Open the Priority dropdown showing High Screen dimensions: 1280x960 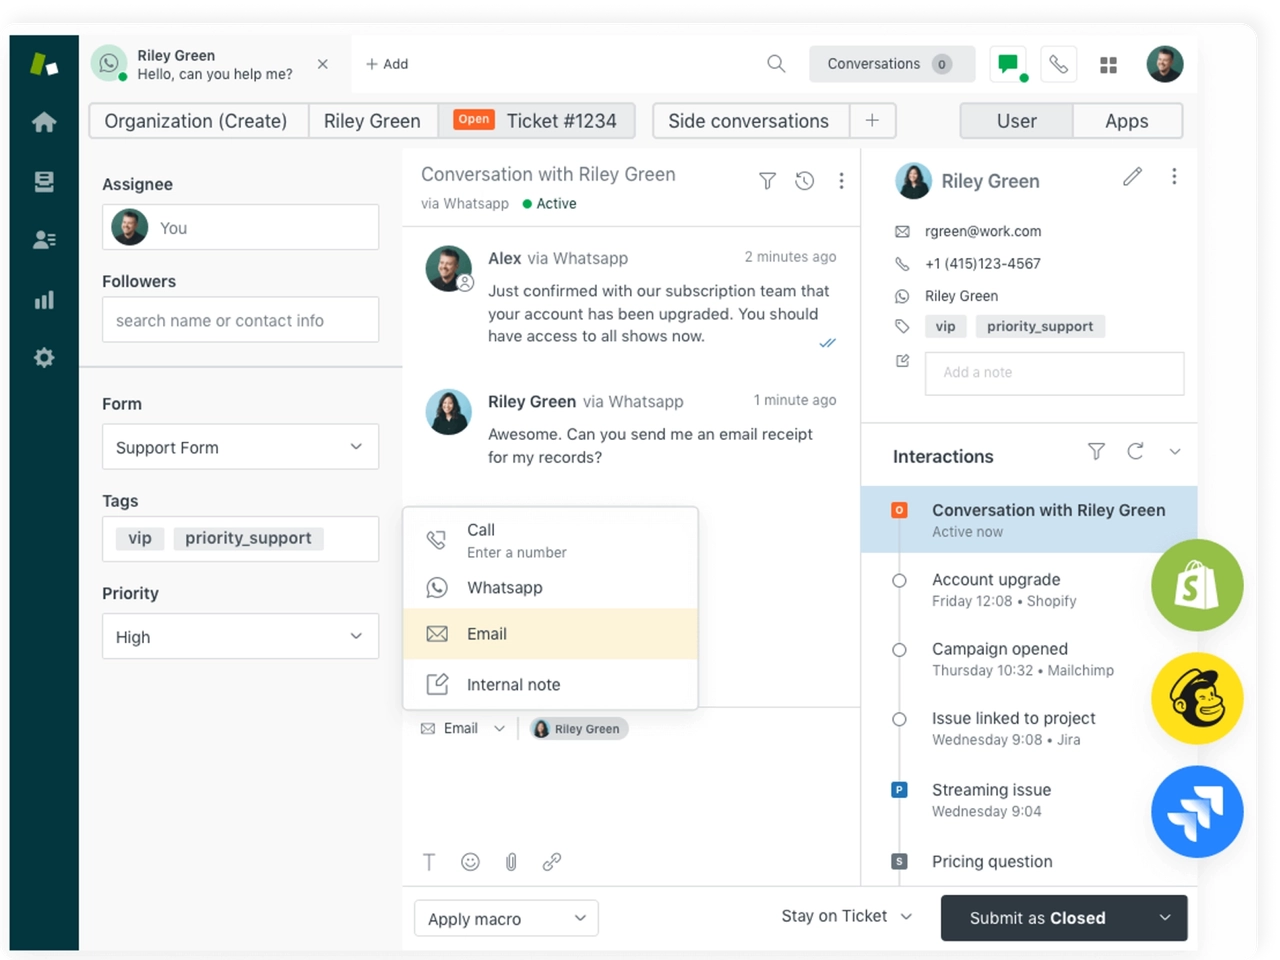[x=240, y=636]
